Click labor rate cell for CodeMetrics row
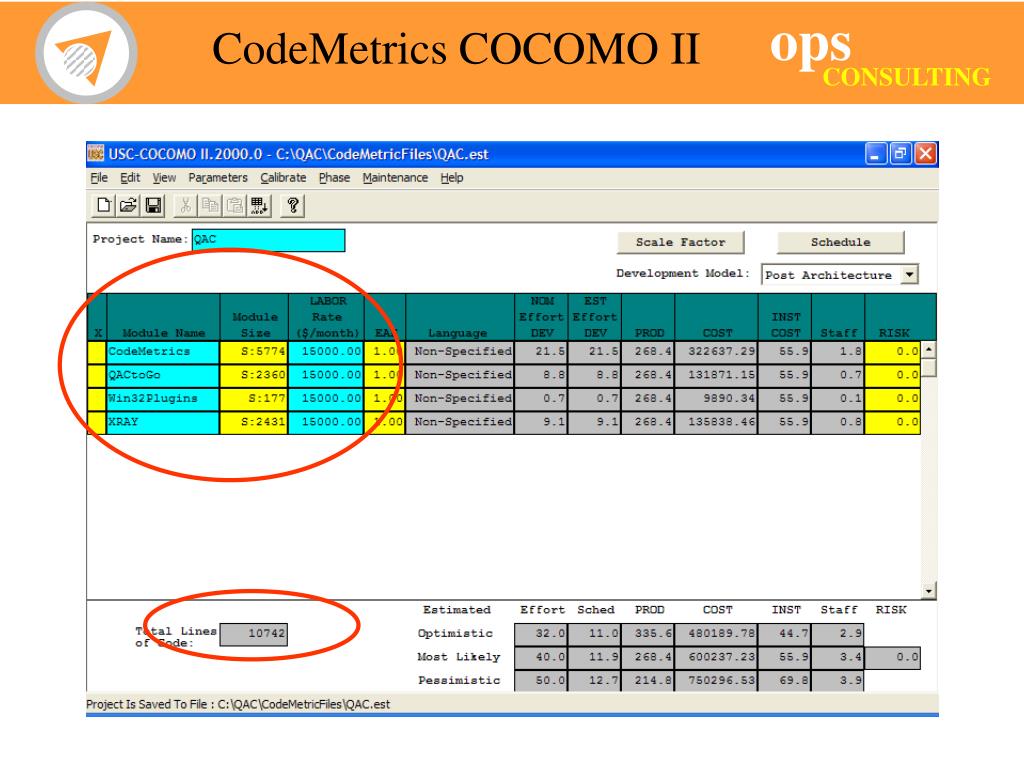Viewport: 1024px width, 768px height. [x=326, y=351]
